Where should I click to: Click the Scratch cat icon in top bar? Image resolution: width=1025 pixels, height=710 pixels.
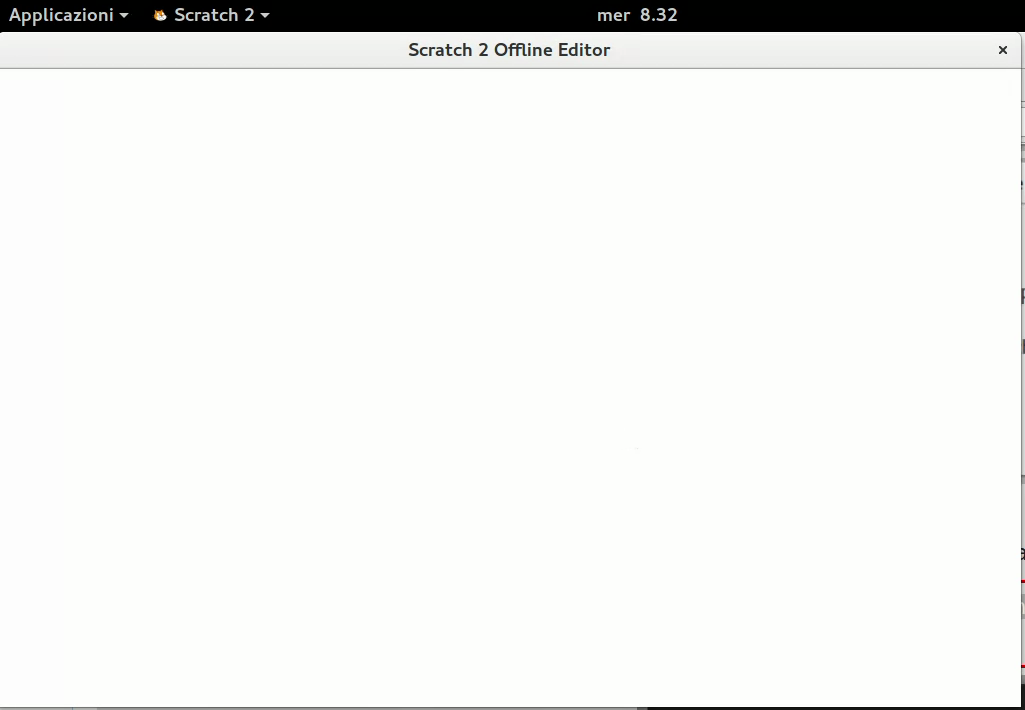(160, 15)
